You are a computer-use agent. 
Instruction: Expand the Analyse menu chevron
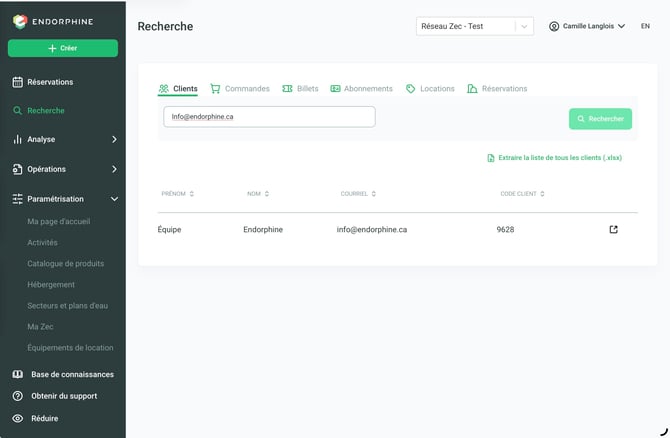tap(114, 139)
